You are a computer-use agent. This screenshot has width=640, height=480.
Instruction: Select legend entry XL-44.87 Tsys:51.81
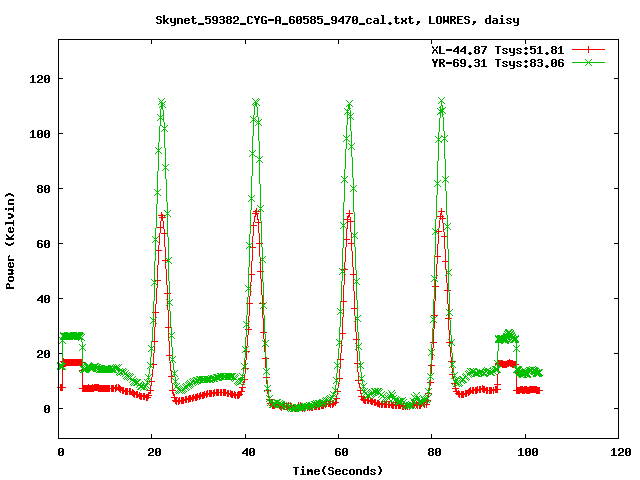(x=498, y=50)
